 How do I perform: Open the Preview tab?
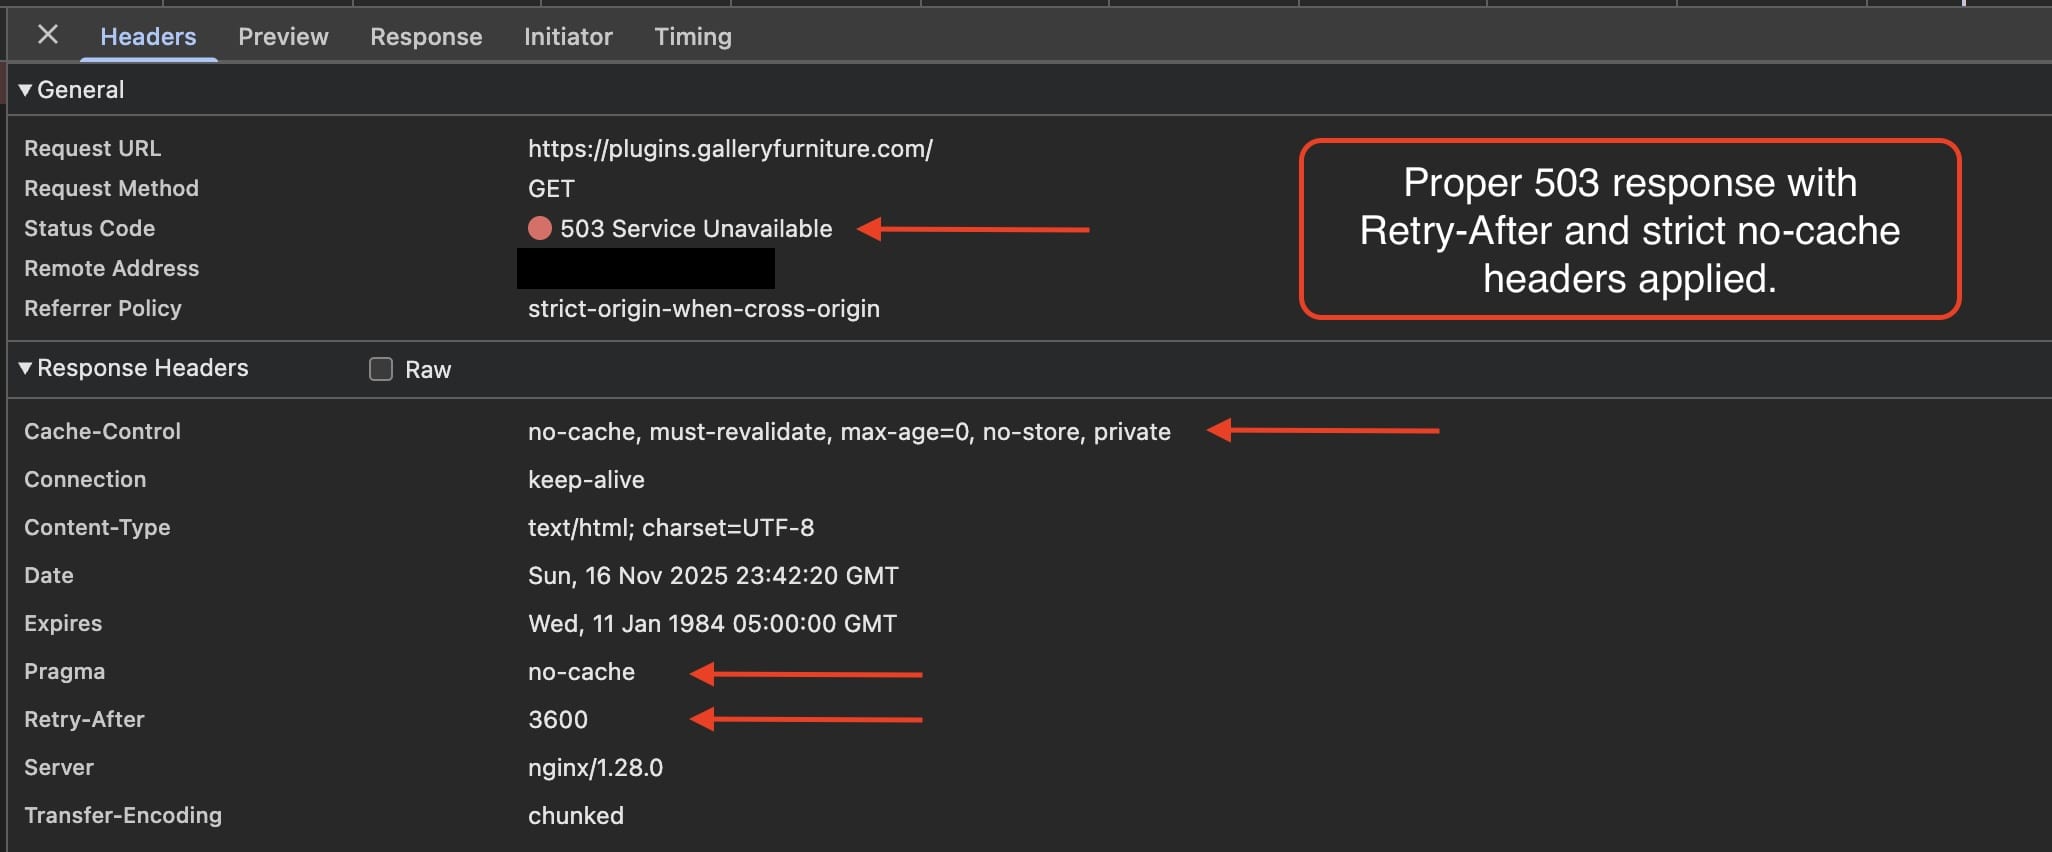283,37
